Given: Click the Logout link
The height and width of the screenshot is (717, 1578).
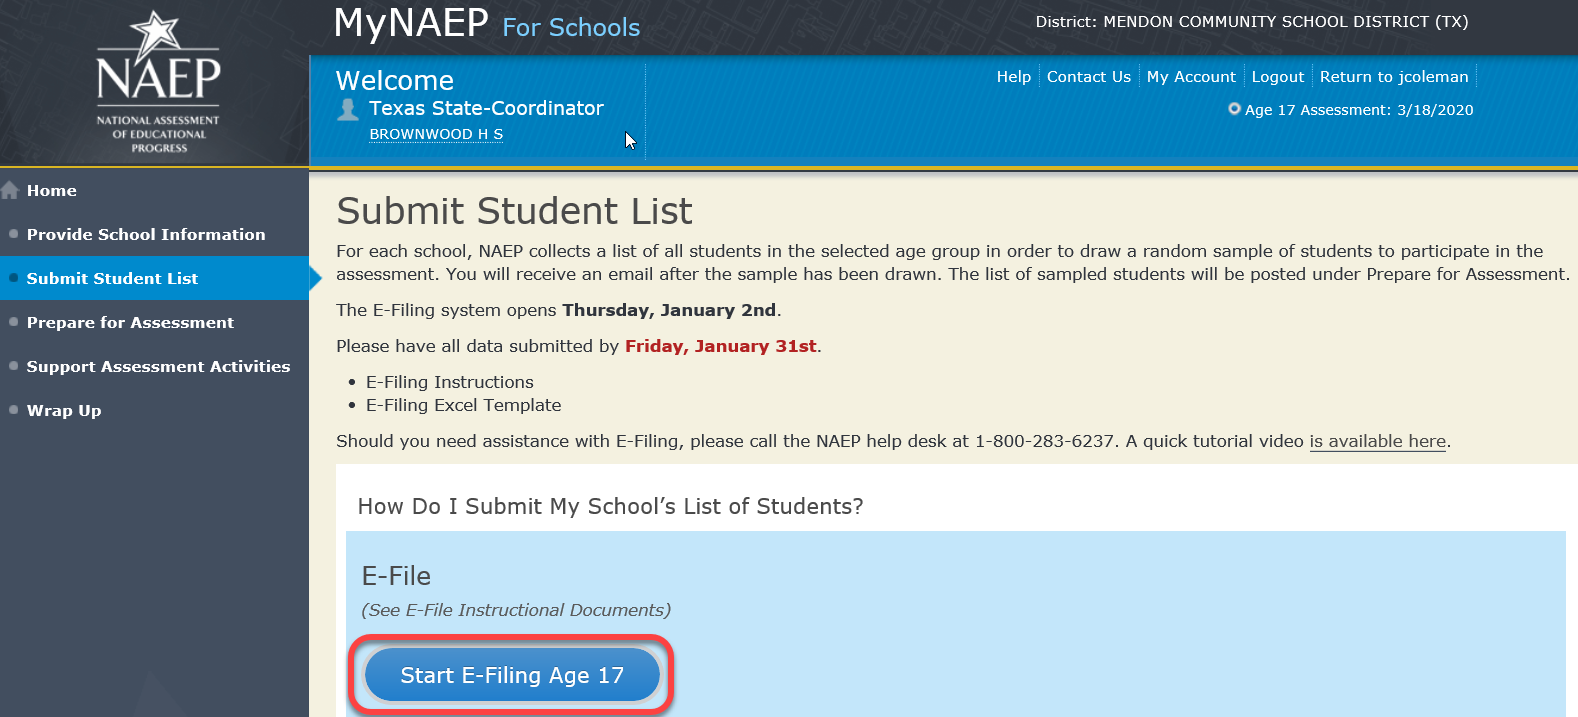Looking at the screenshot, I should (1277, 77).
